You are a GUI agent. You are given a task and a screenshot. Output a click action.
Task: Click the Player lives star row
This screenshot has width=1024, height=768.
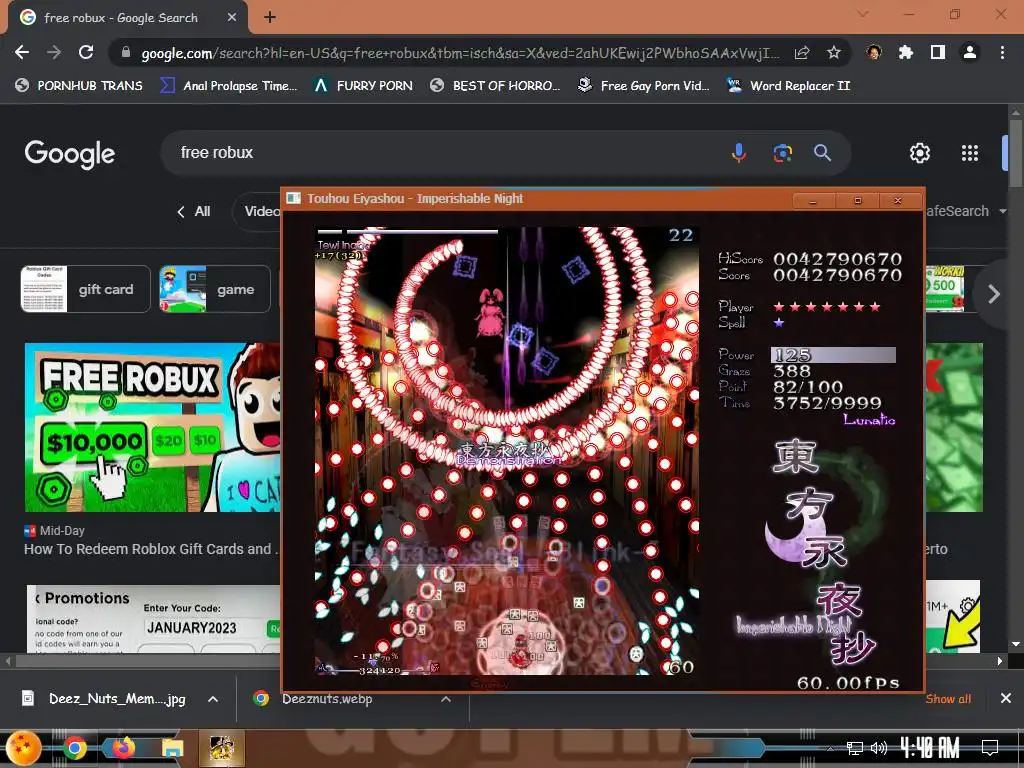(827, 306)
